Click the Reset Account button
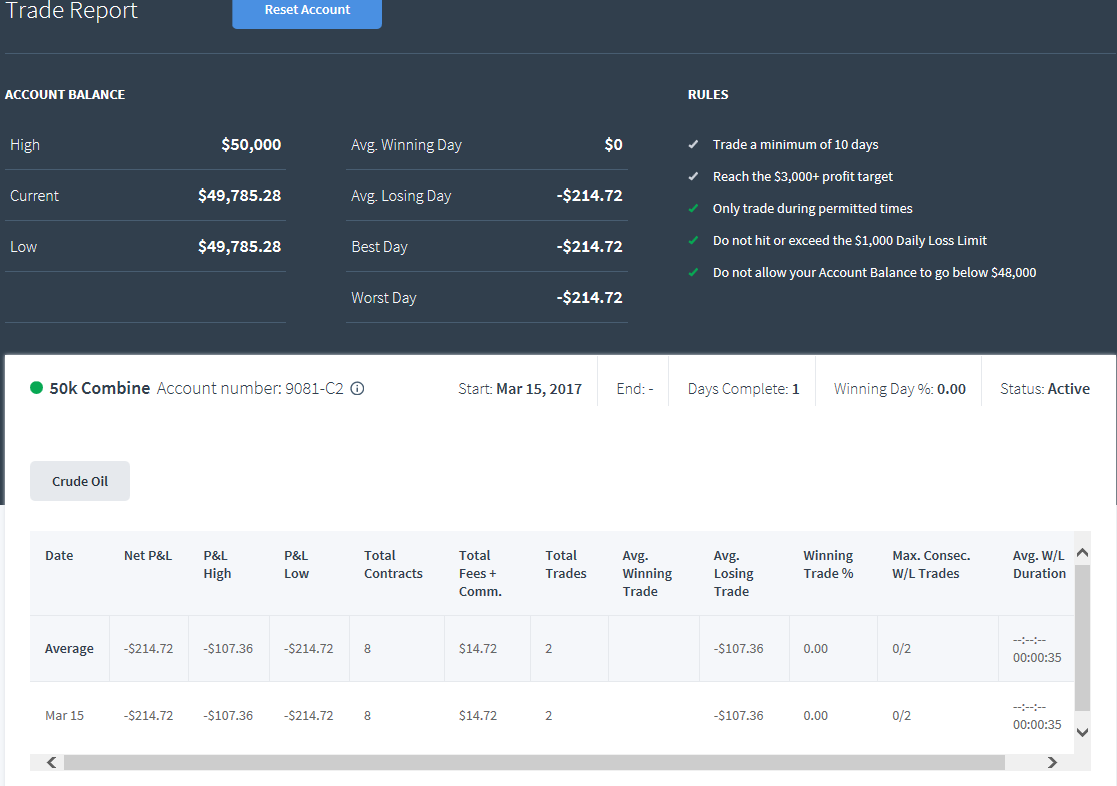 (307, 11)
